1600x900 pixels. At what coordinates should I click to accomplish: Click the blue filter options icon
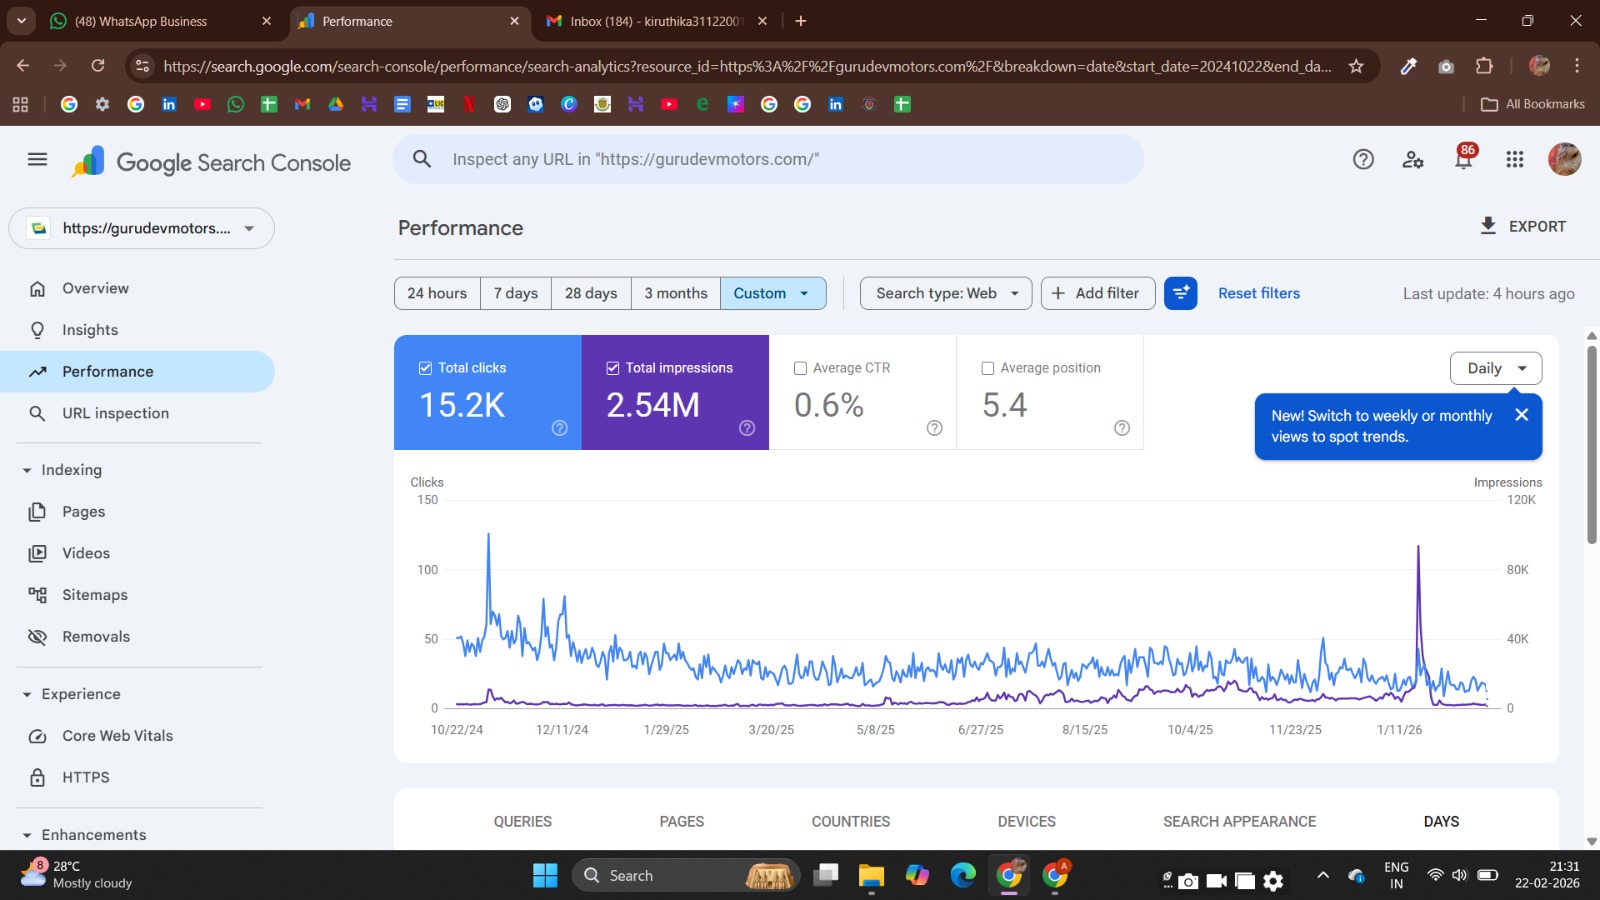[x=1180, y=293]
